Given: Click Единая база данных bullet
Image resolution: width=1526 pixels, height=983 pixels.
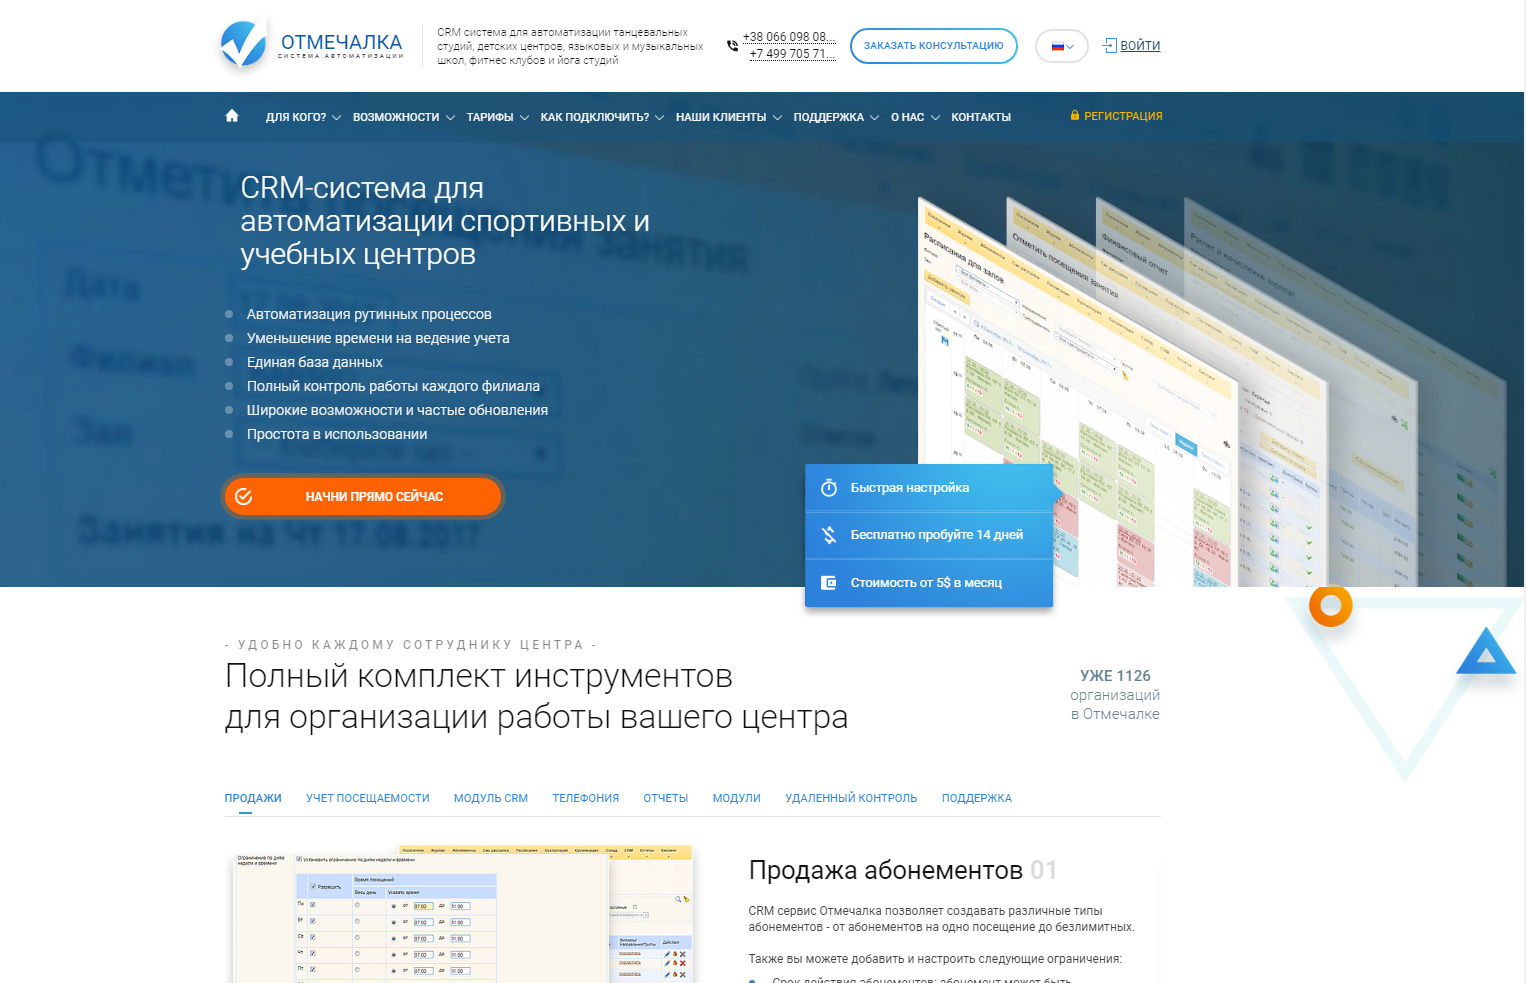Looking at the screenshot, I should pyautogui.click(x=315, y=362).
